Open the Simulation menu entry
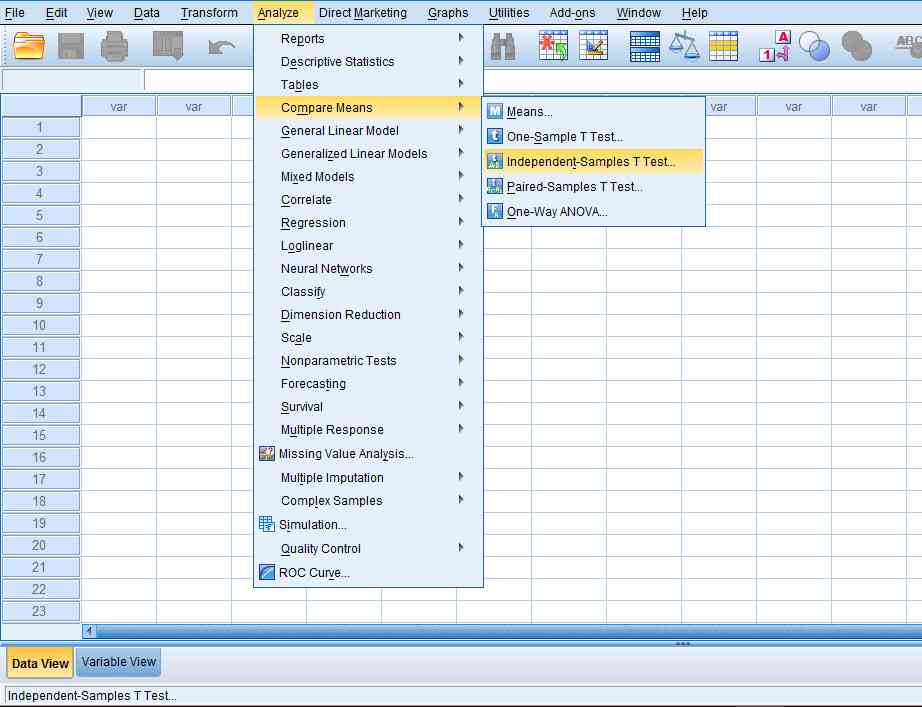Viewport: 922px width, 707px height. click(x=369, y=525)
